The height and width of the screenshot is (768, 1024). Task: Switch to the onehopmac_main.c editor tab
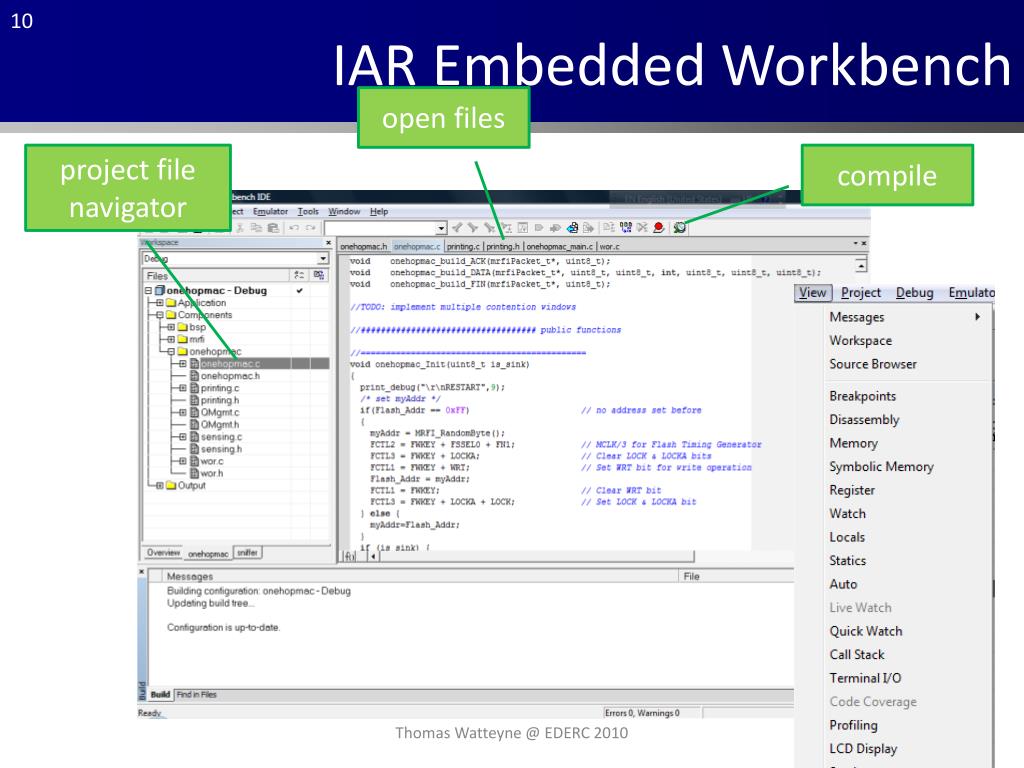(x=560, y=247)
